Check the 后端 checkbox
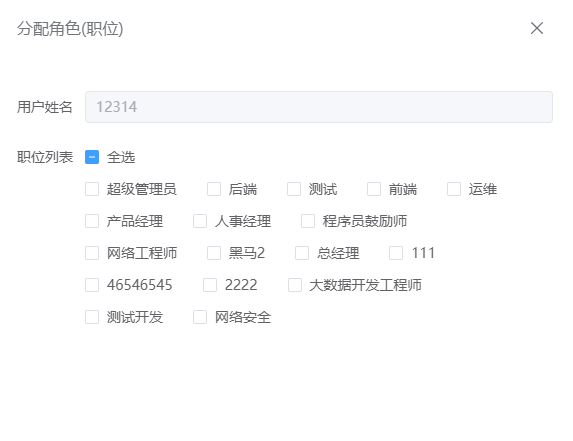Viewport: 573px width, 441px height. pos(214,189)
